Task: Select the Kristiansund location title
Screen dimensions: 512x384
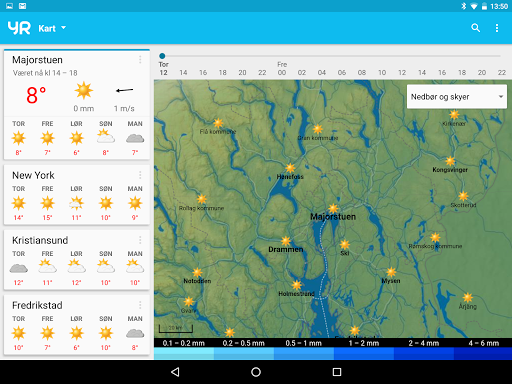Action: point(40,240)
